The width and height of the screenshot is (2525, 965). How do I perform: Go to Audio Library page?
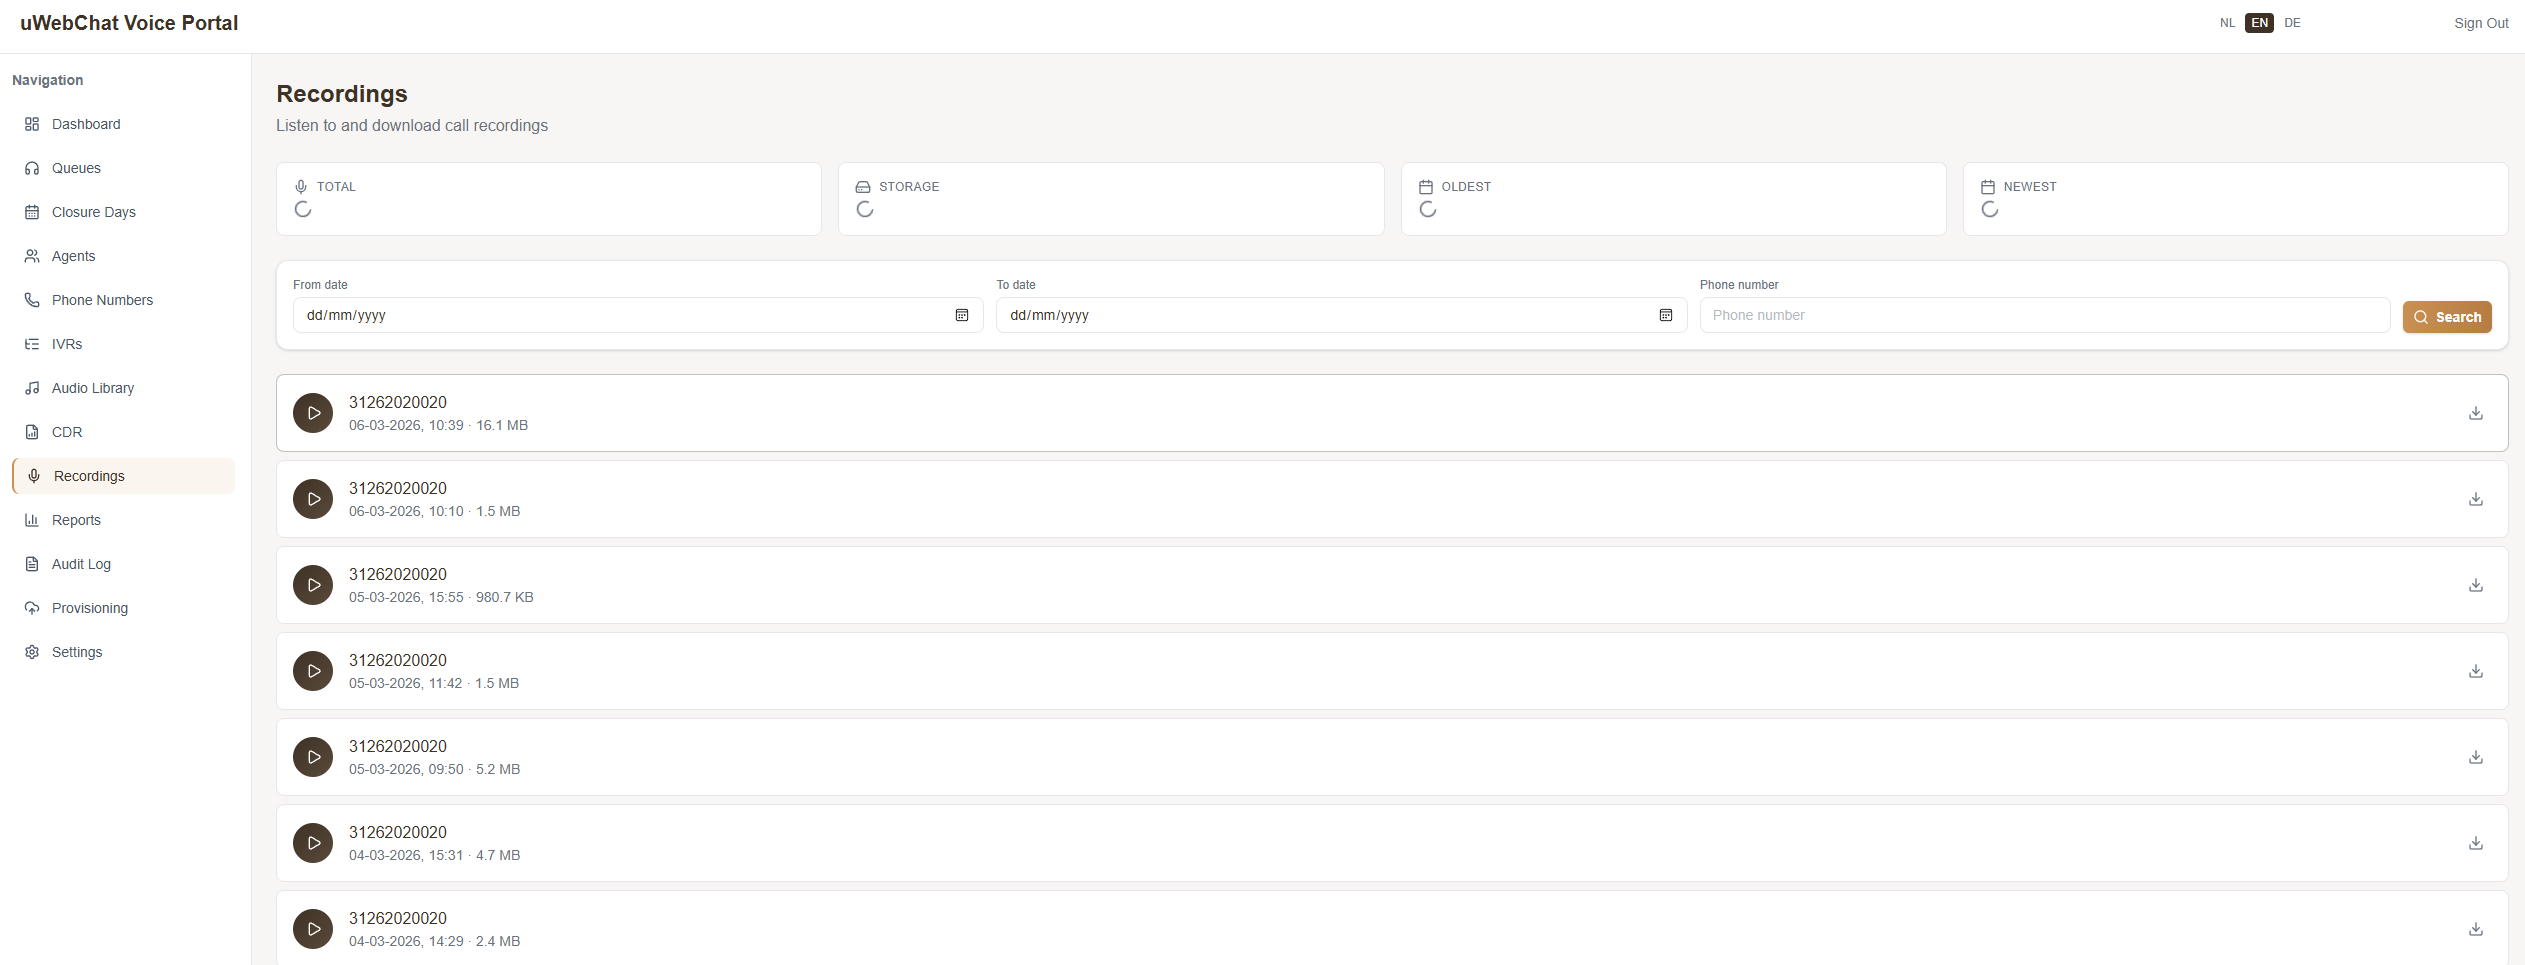tap(92, 388)
